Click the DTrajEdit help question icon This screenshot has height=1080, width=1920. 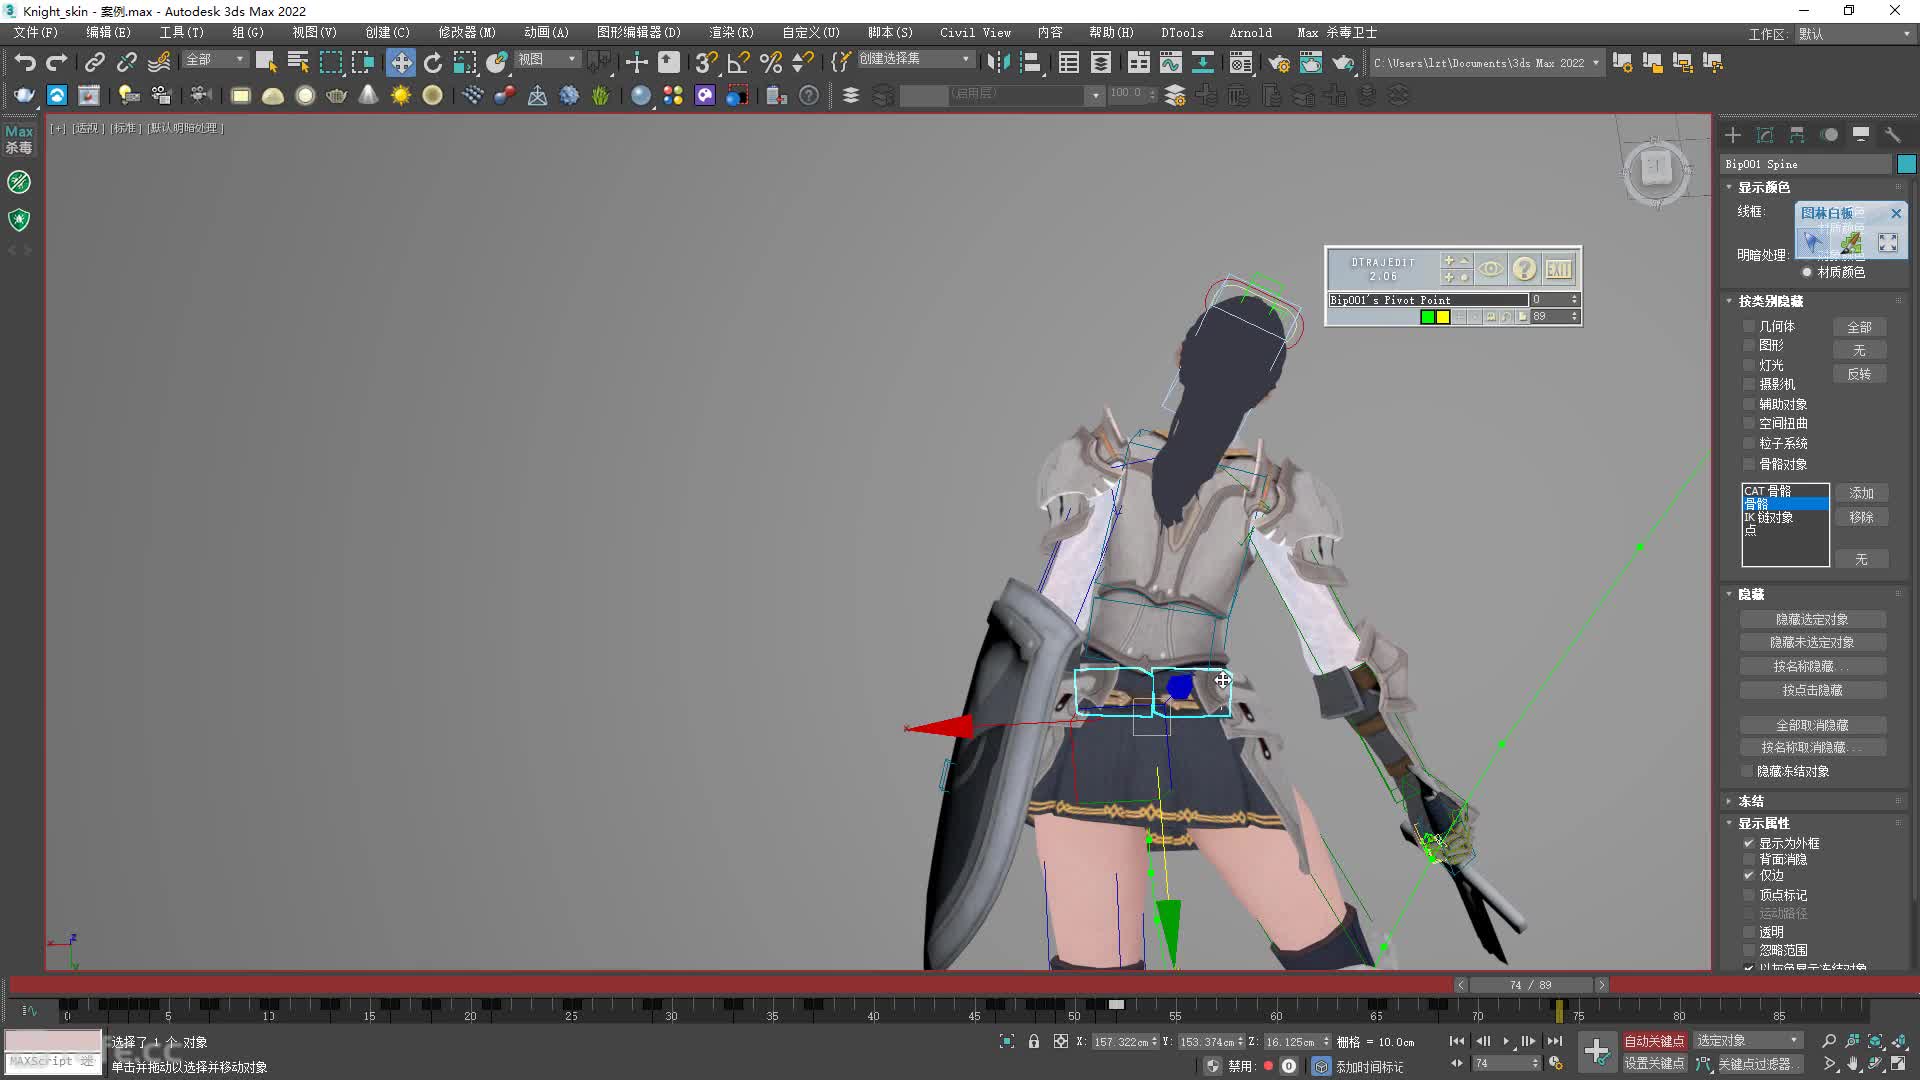pyautogui.click(x=1524, y=268)
